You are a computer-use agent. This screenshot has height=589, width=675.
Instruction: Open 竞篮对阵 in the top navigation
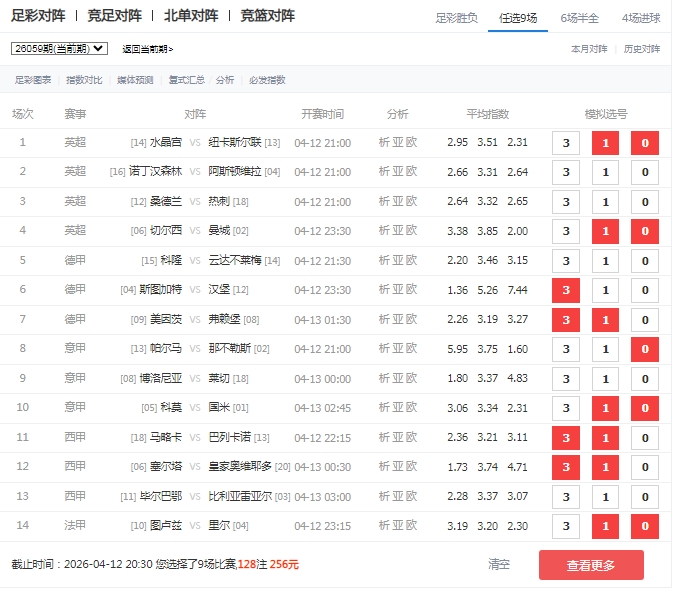tap(268, 16)
